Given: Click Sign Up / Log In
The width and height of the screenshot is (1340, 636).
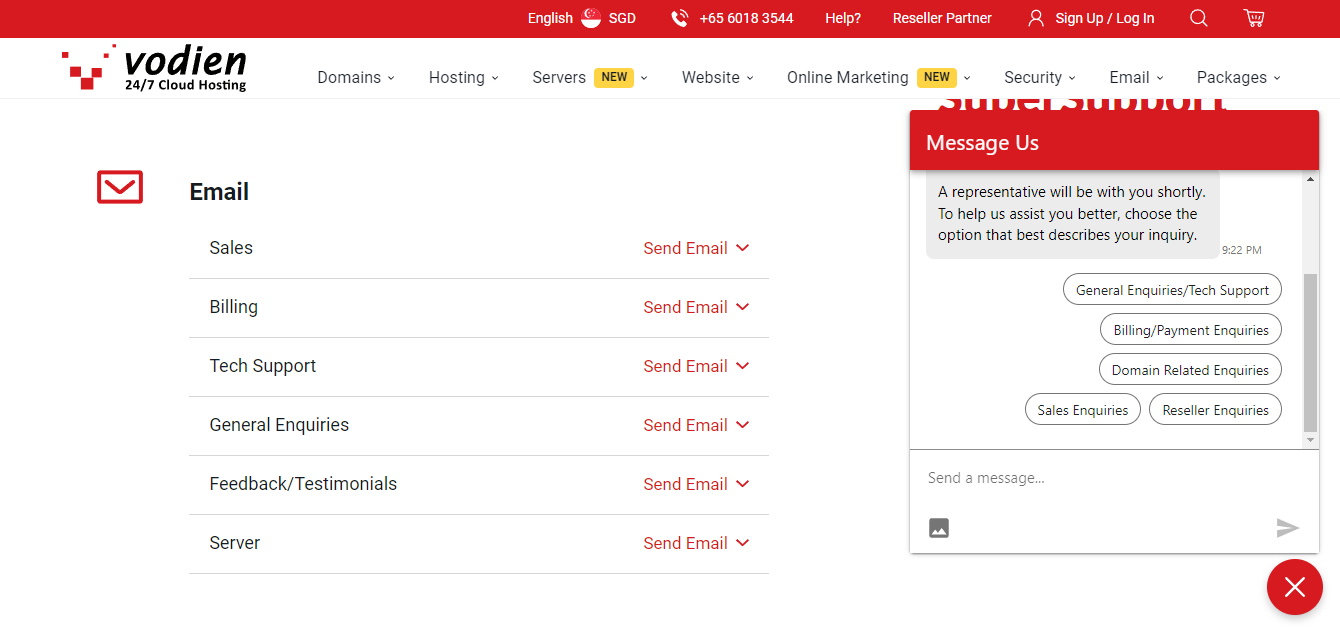Looking at the screenshot, I should tap(1105, 18).
